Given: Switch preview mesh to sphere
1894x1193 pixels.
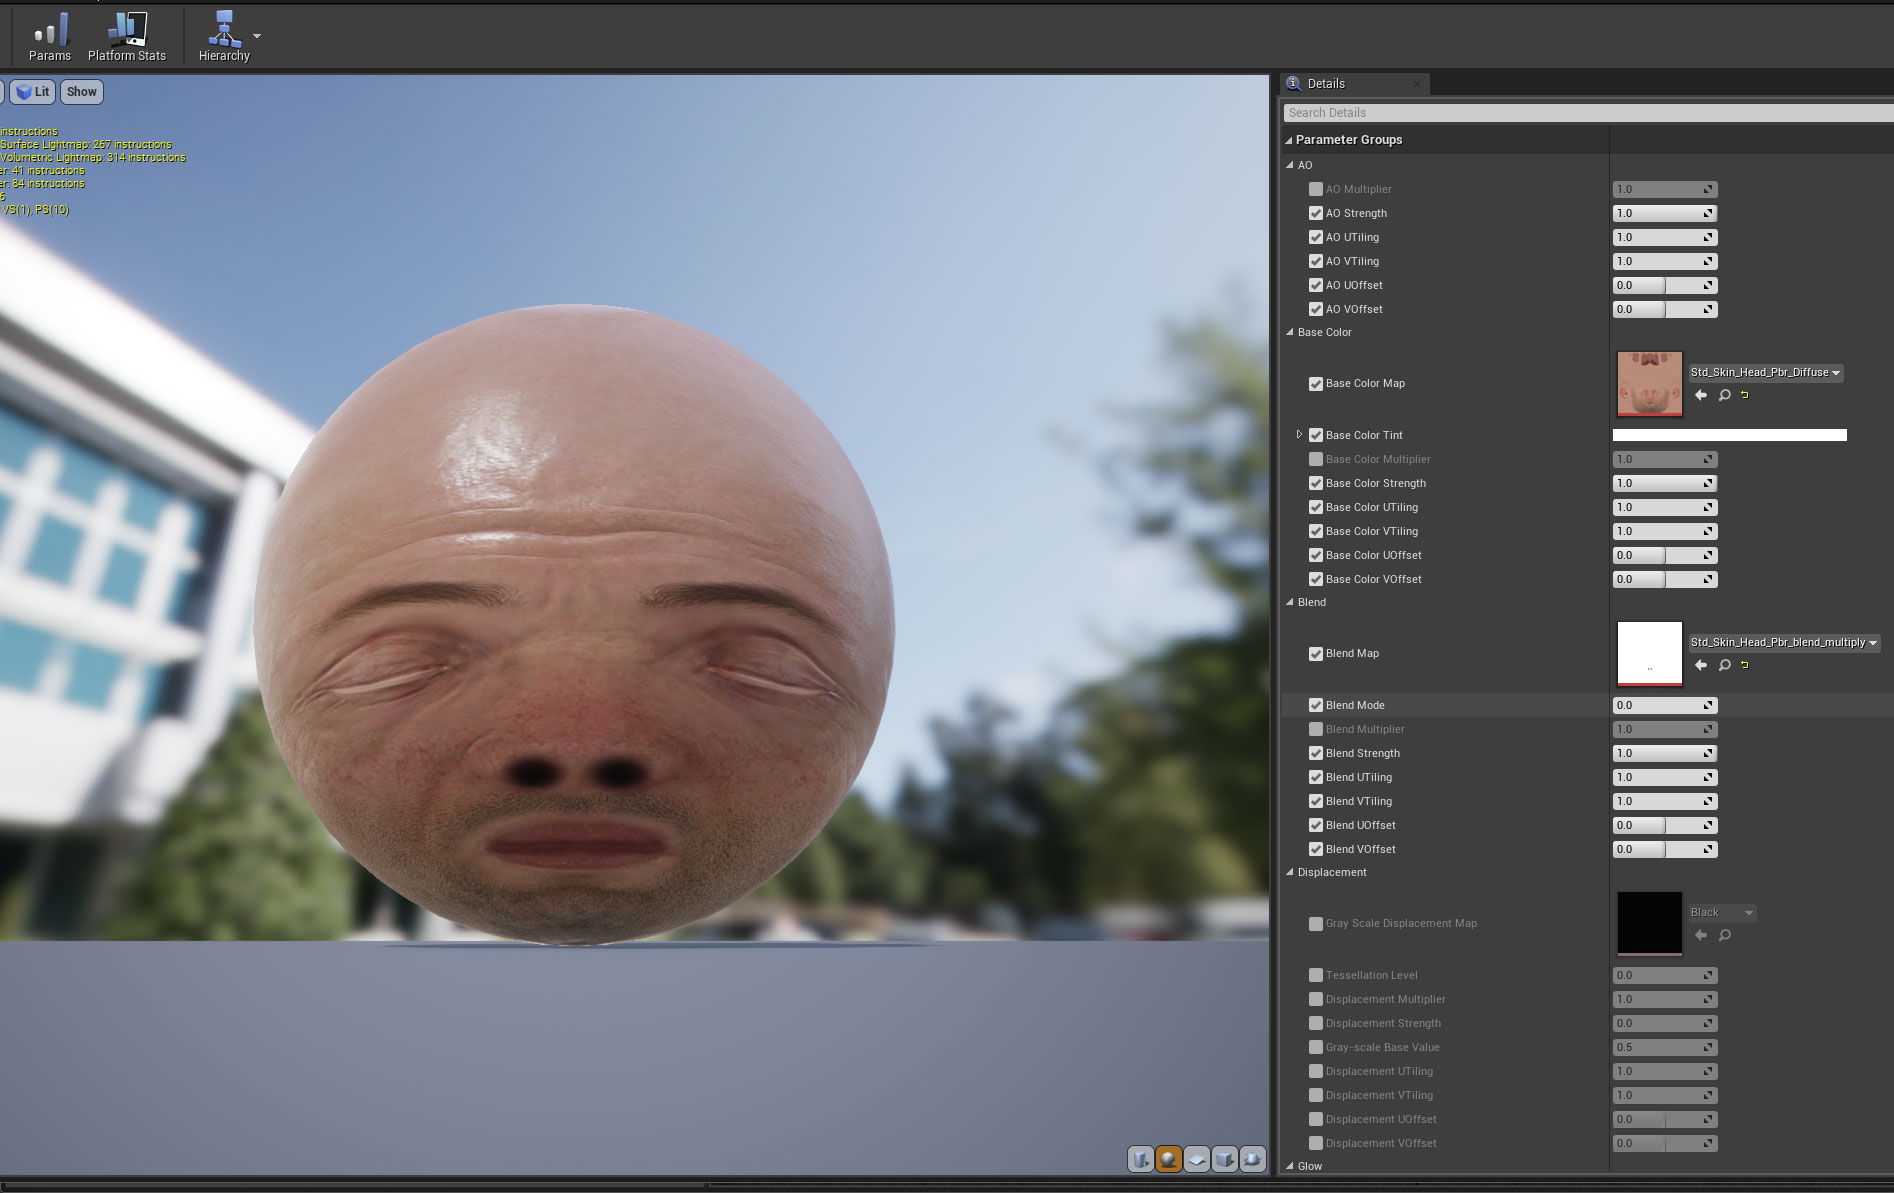Looking at the screenshot, I should coord(1168,1159).
